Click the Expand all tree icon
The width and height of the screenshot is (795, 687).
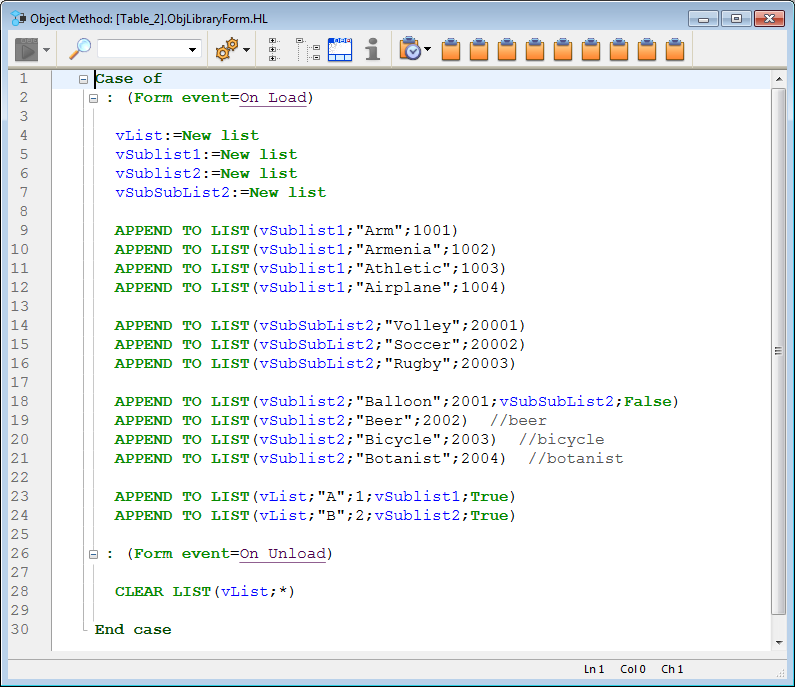(274, 49)
